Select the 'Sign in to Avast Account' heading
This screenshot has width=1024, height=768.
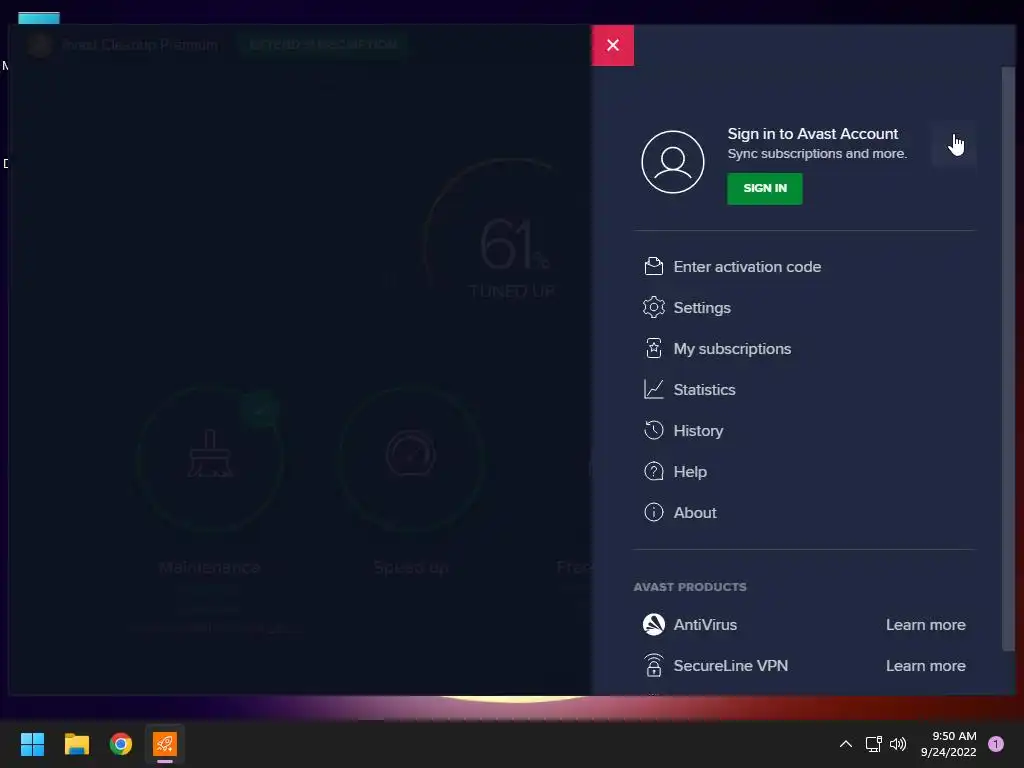[813, 134]
